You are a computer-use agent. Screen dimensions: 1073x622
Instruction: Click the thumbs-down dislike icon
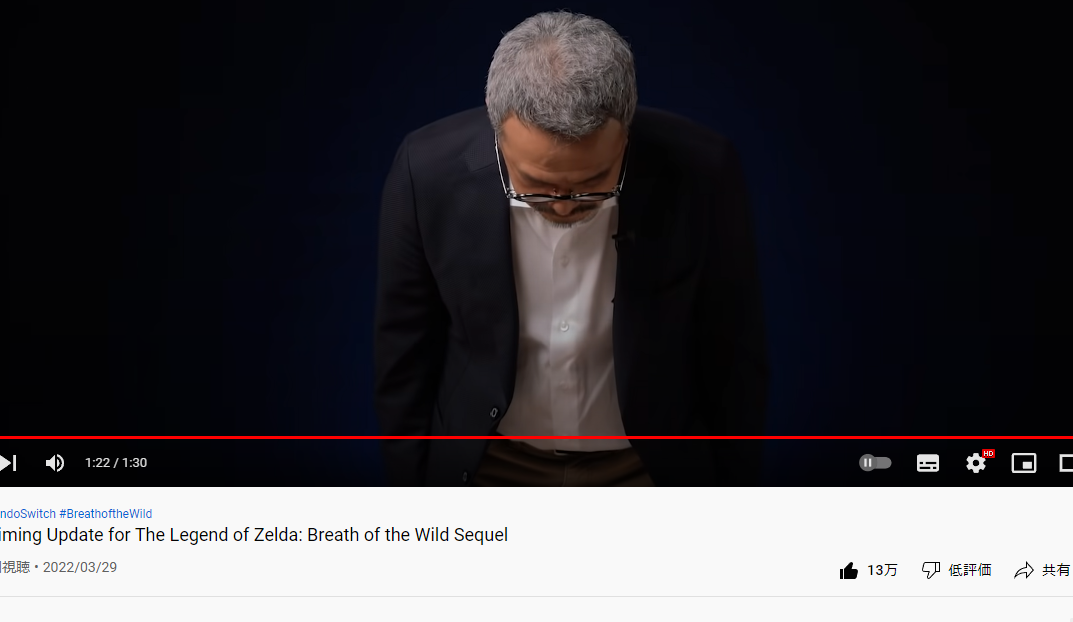point(931,570)
